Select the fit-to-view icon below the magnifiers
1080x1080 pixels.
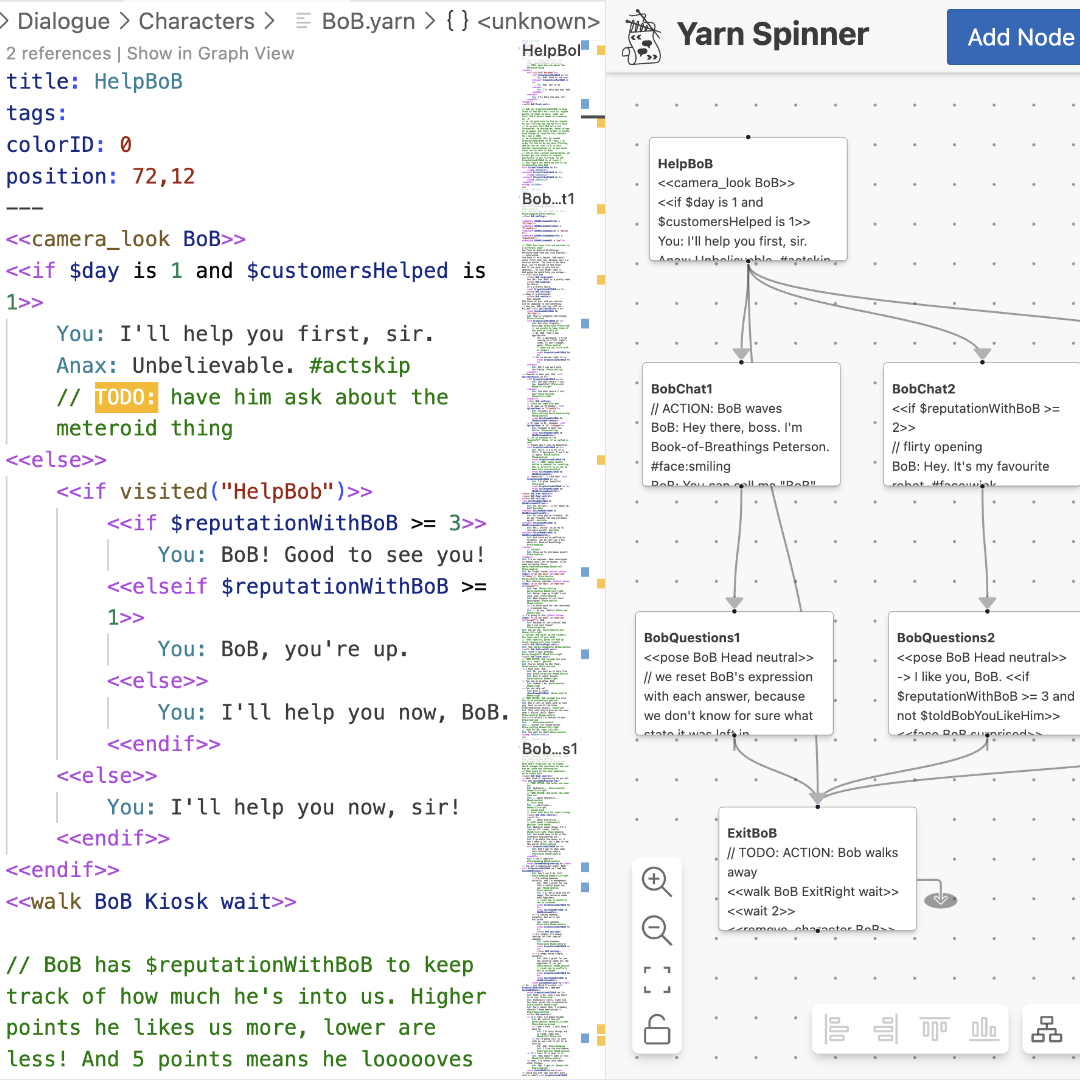pyautogui.click(x=657, y=980)
